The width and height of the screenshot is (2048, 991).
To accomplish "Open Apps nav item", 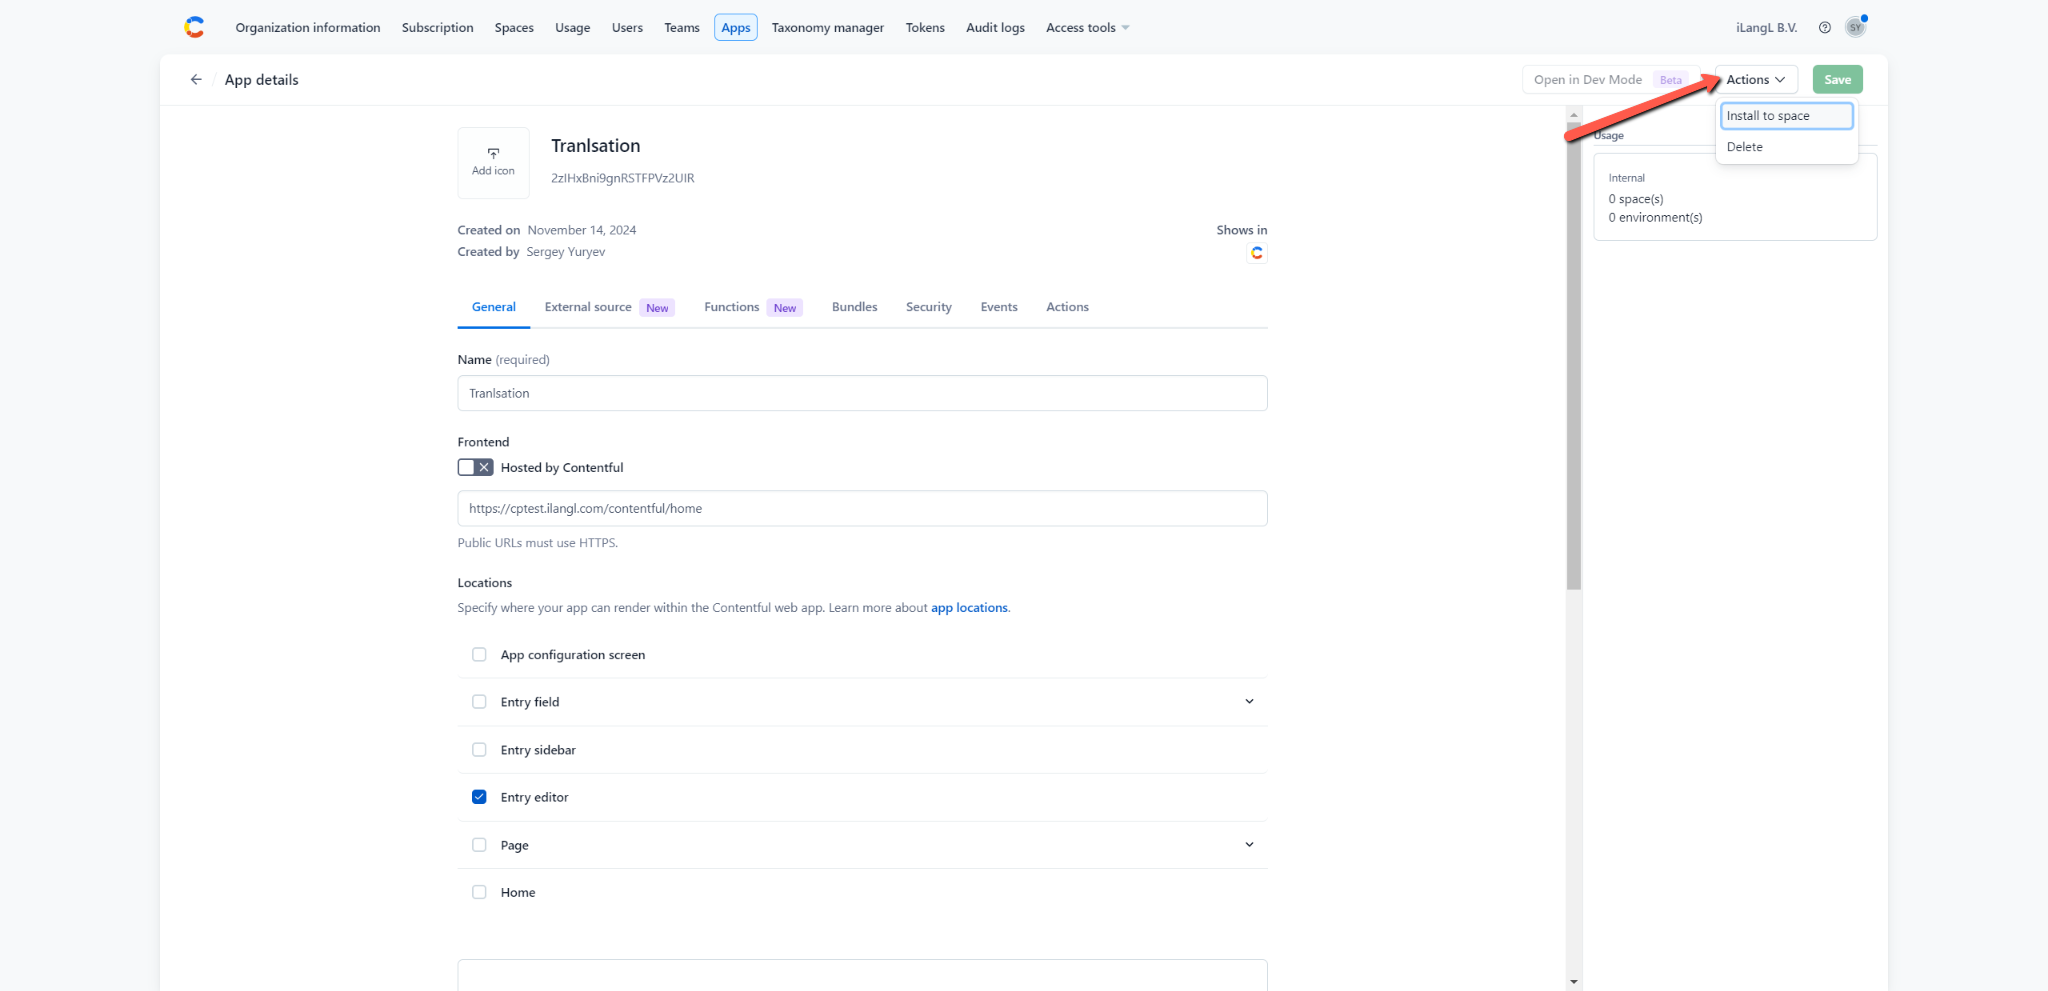I will [x=736, y=28].
